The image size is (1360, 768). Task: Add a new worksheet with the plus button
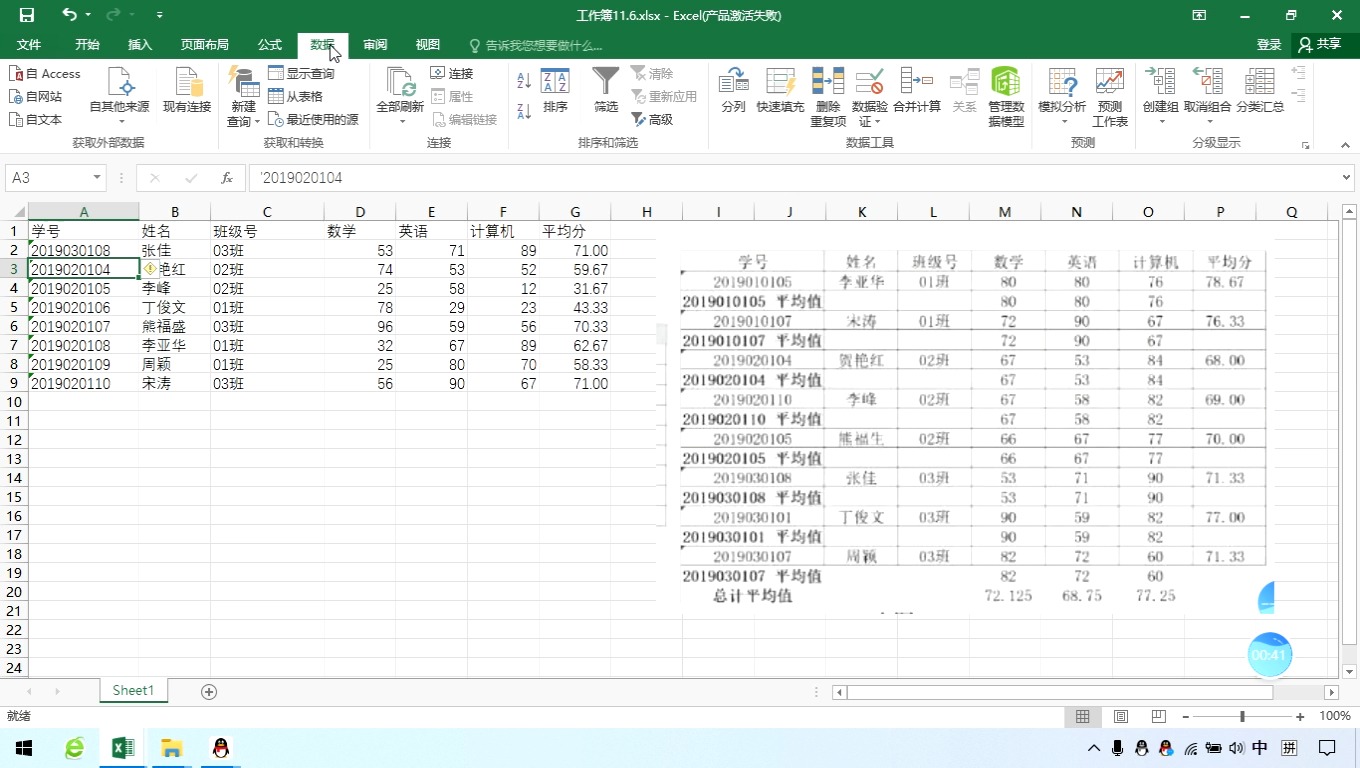point(208,690)
